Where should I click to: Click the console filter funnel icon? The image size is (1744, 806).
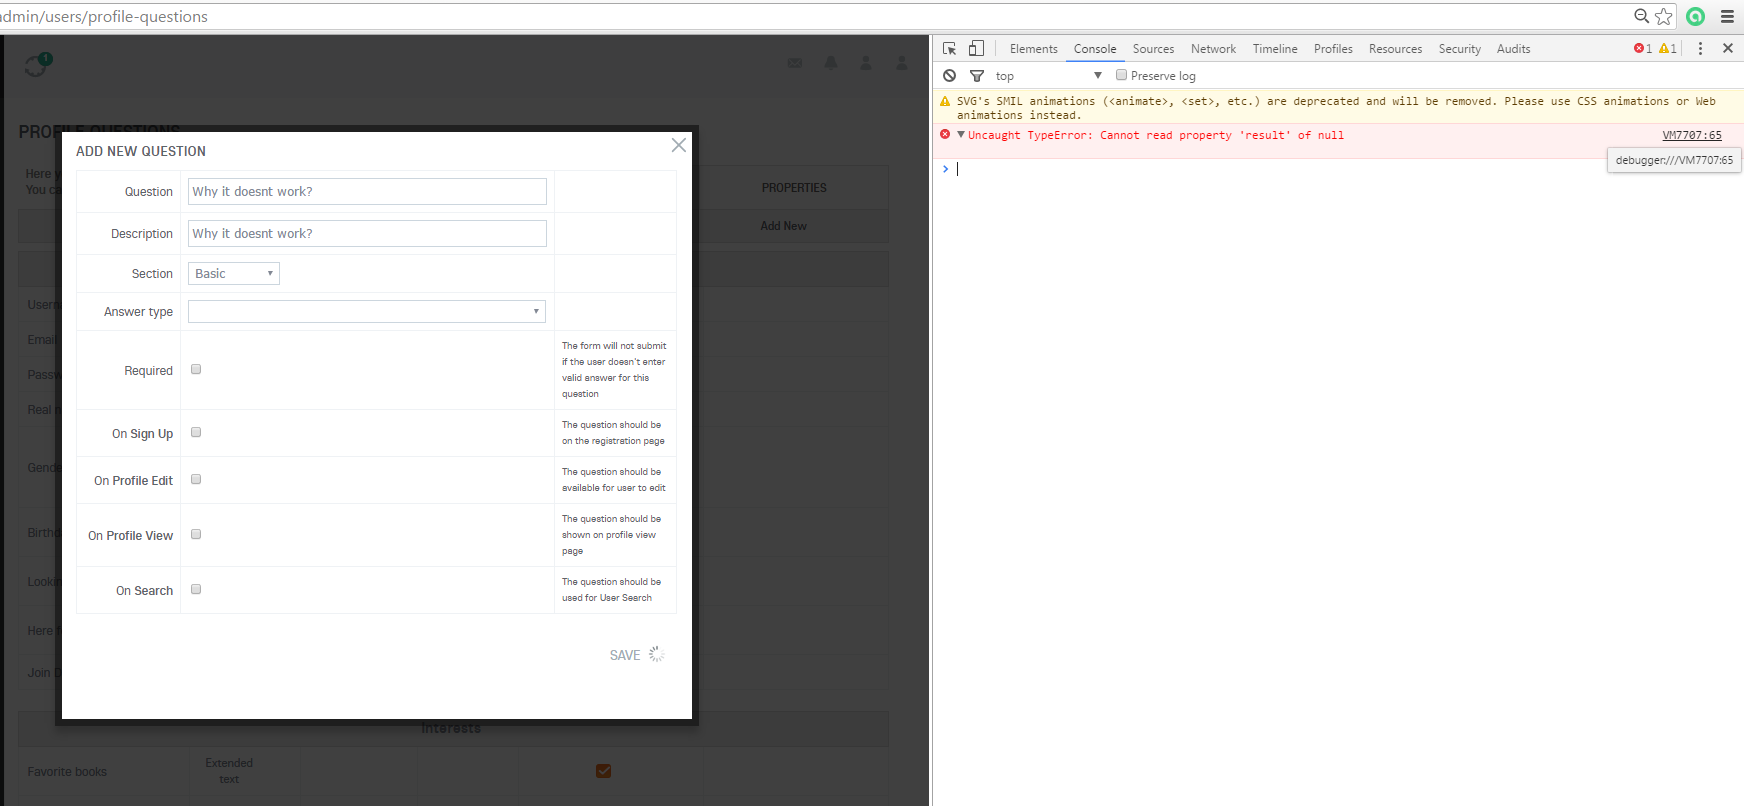977,76
